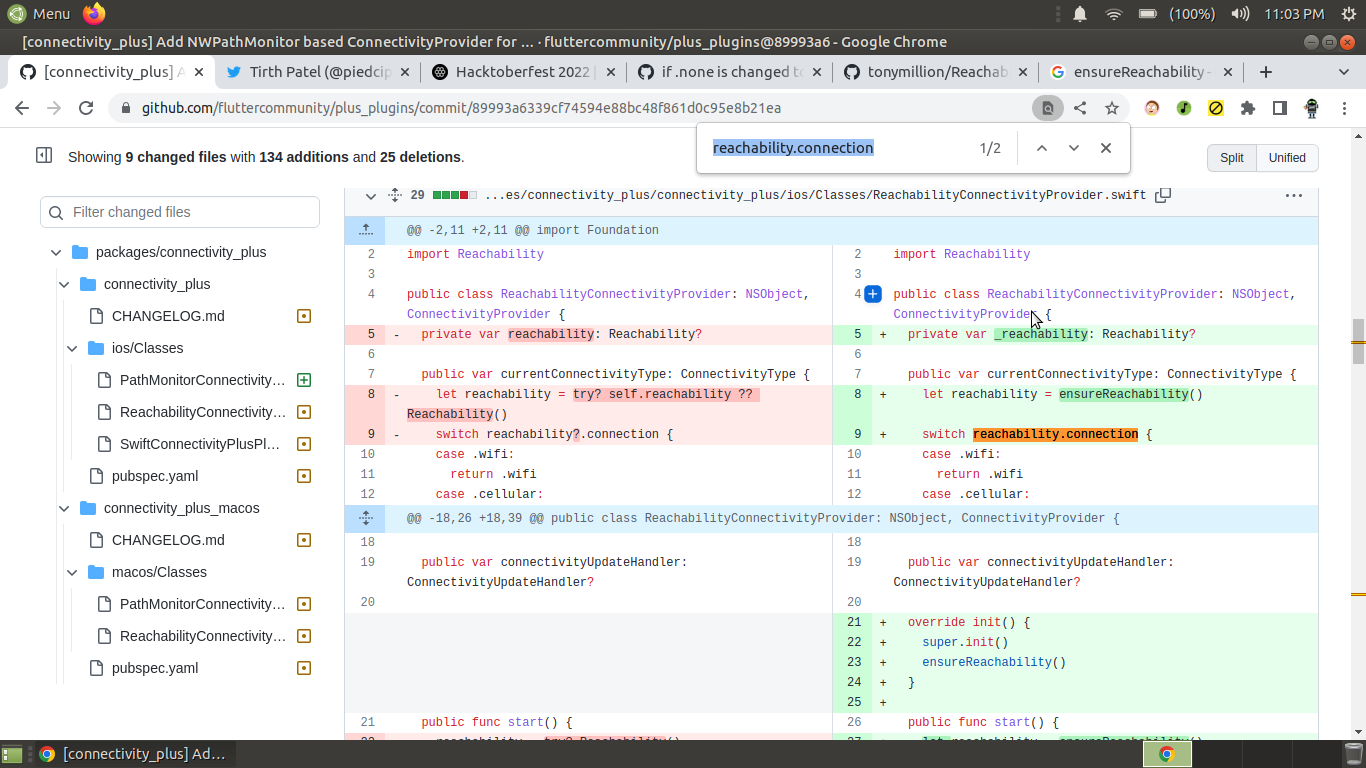Jump to previous search match
1366x768 pixels.
click(1041, 147)
